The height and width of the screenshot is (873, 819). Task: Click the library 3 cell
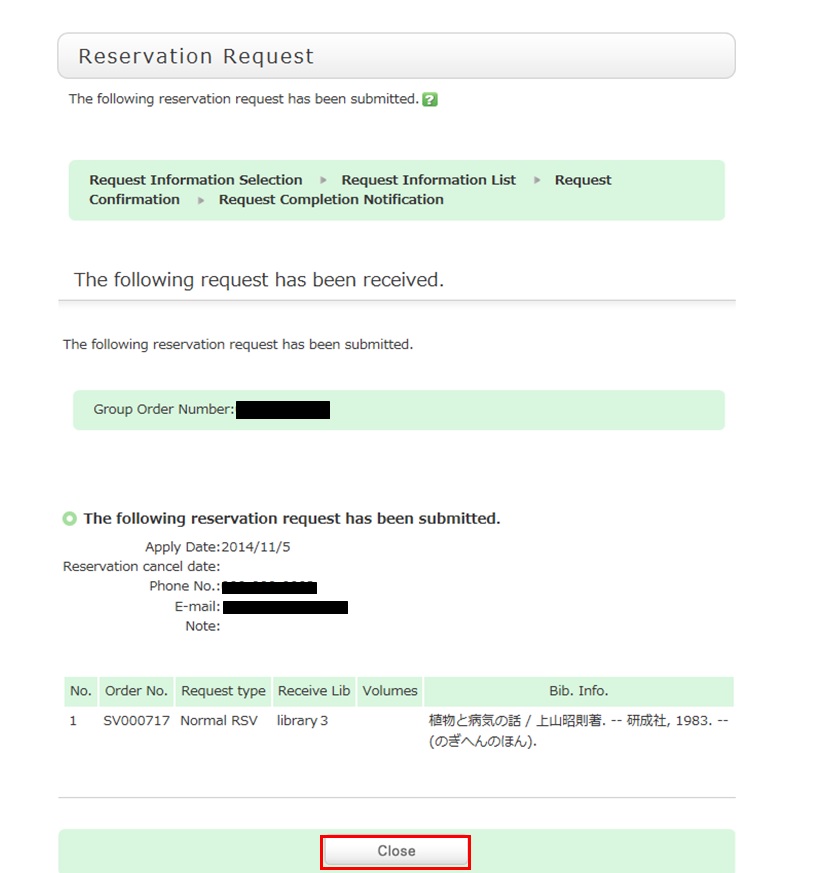click(x=302, y=721)
